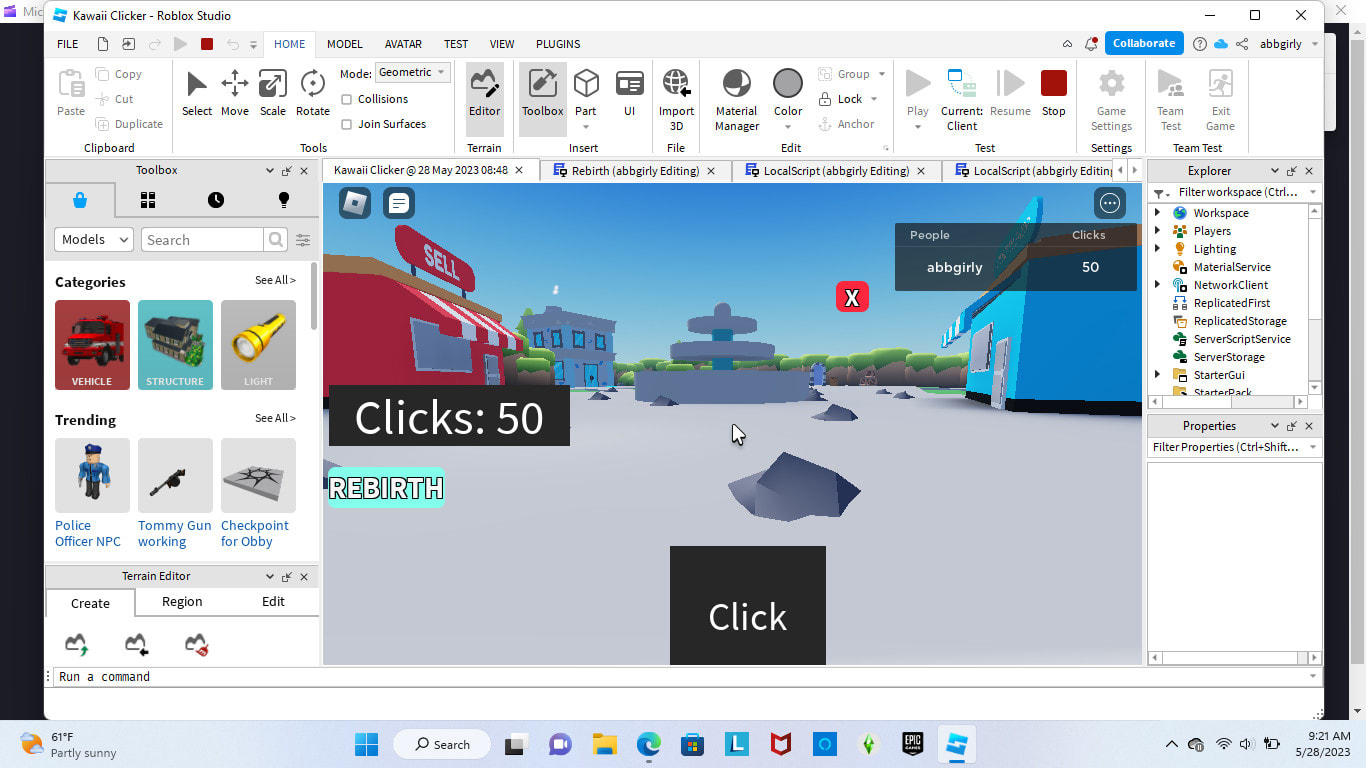Expand the Lighting tree node

point(1158,249)
